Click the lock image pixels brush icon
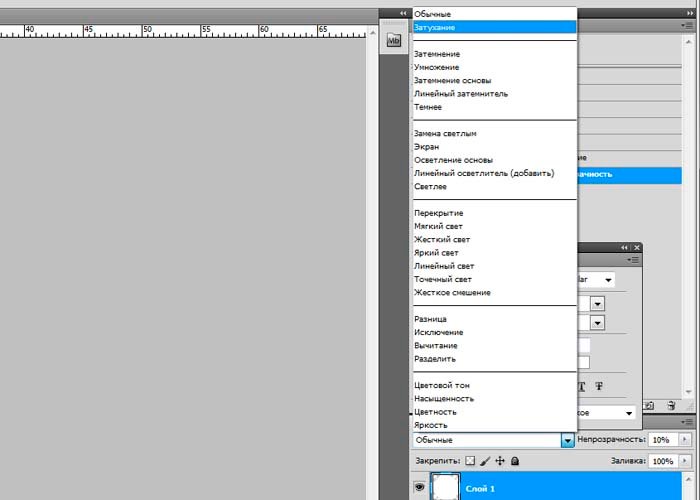This screenshot has height=500, width=700. 485,461
